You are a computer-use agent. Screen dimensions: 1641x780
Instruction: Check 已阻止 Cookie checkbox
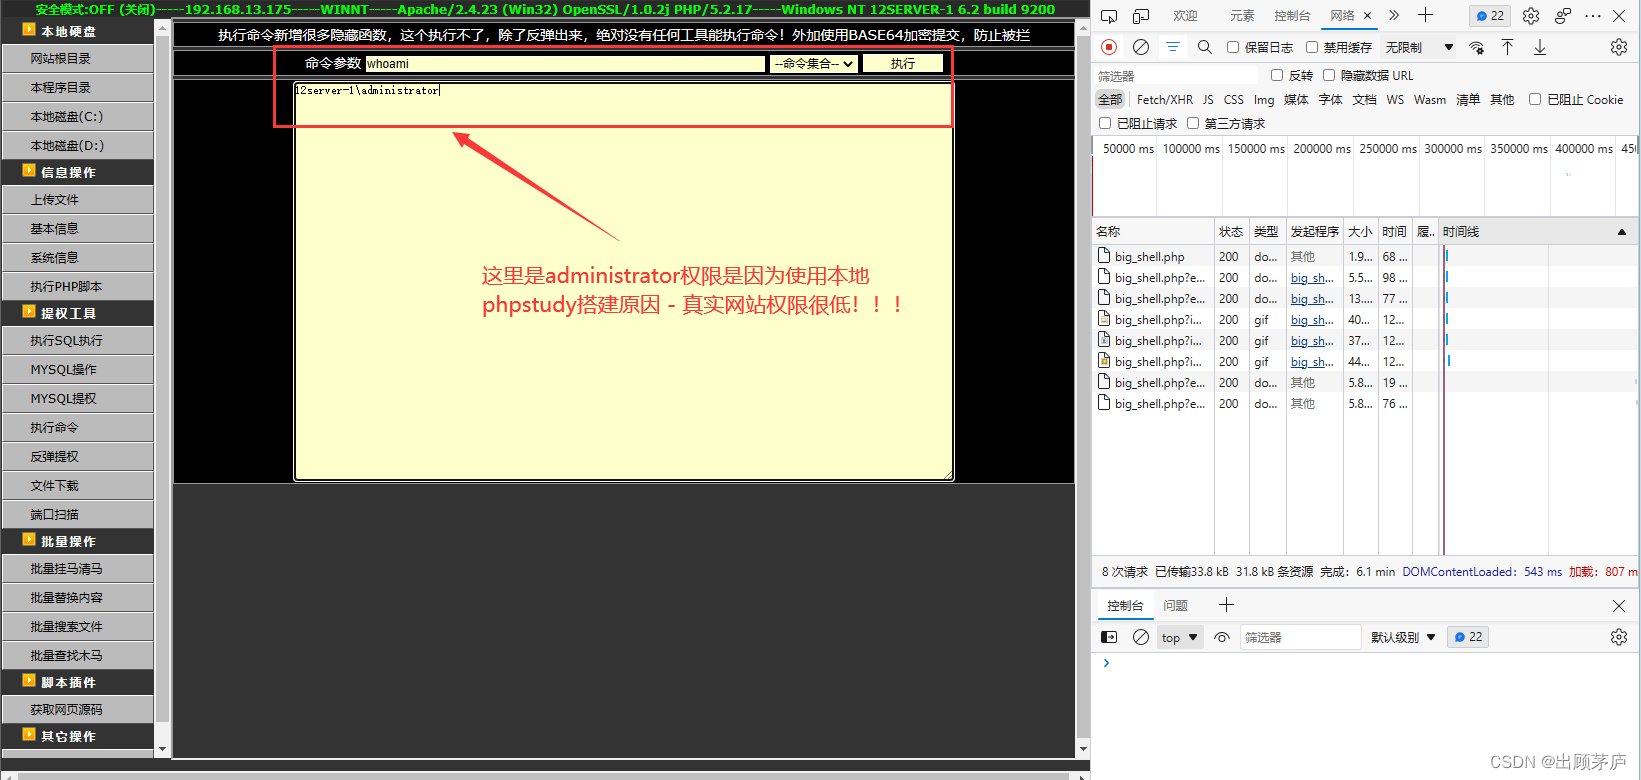(x=1535, y=99)
